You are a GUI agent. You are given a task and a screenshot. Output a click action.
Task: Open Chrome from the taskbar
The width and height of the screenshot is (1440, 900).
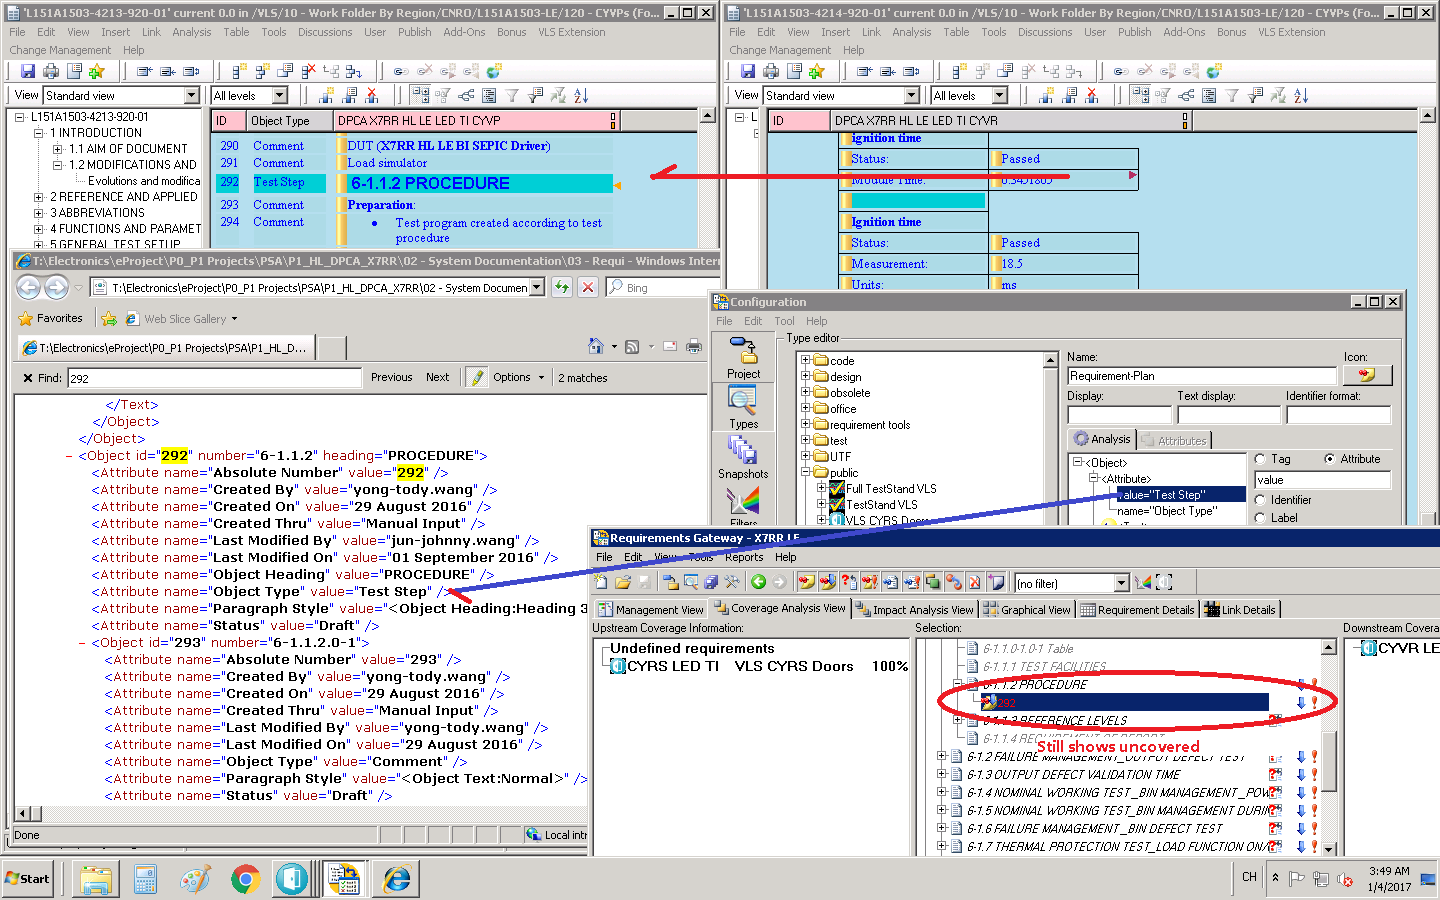[x=245, y=879]
